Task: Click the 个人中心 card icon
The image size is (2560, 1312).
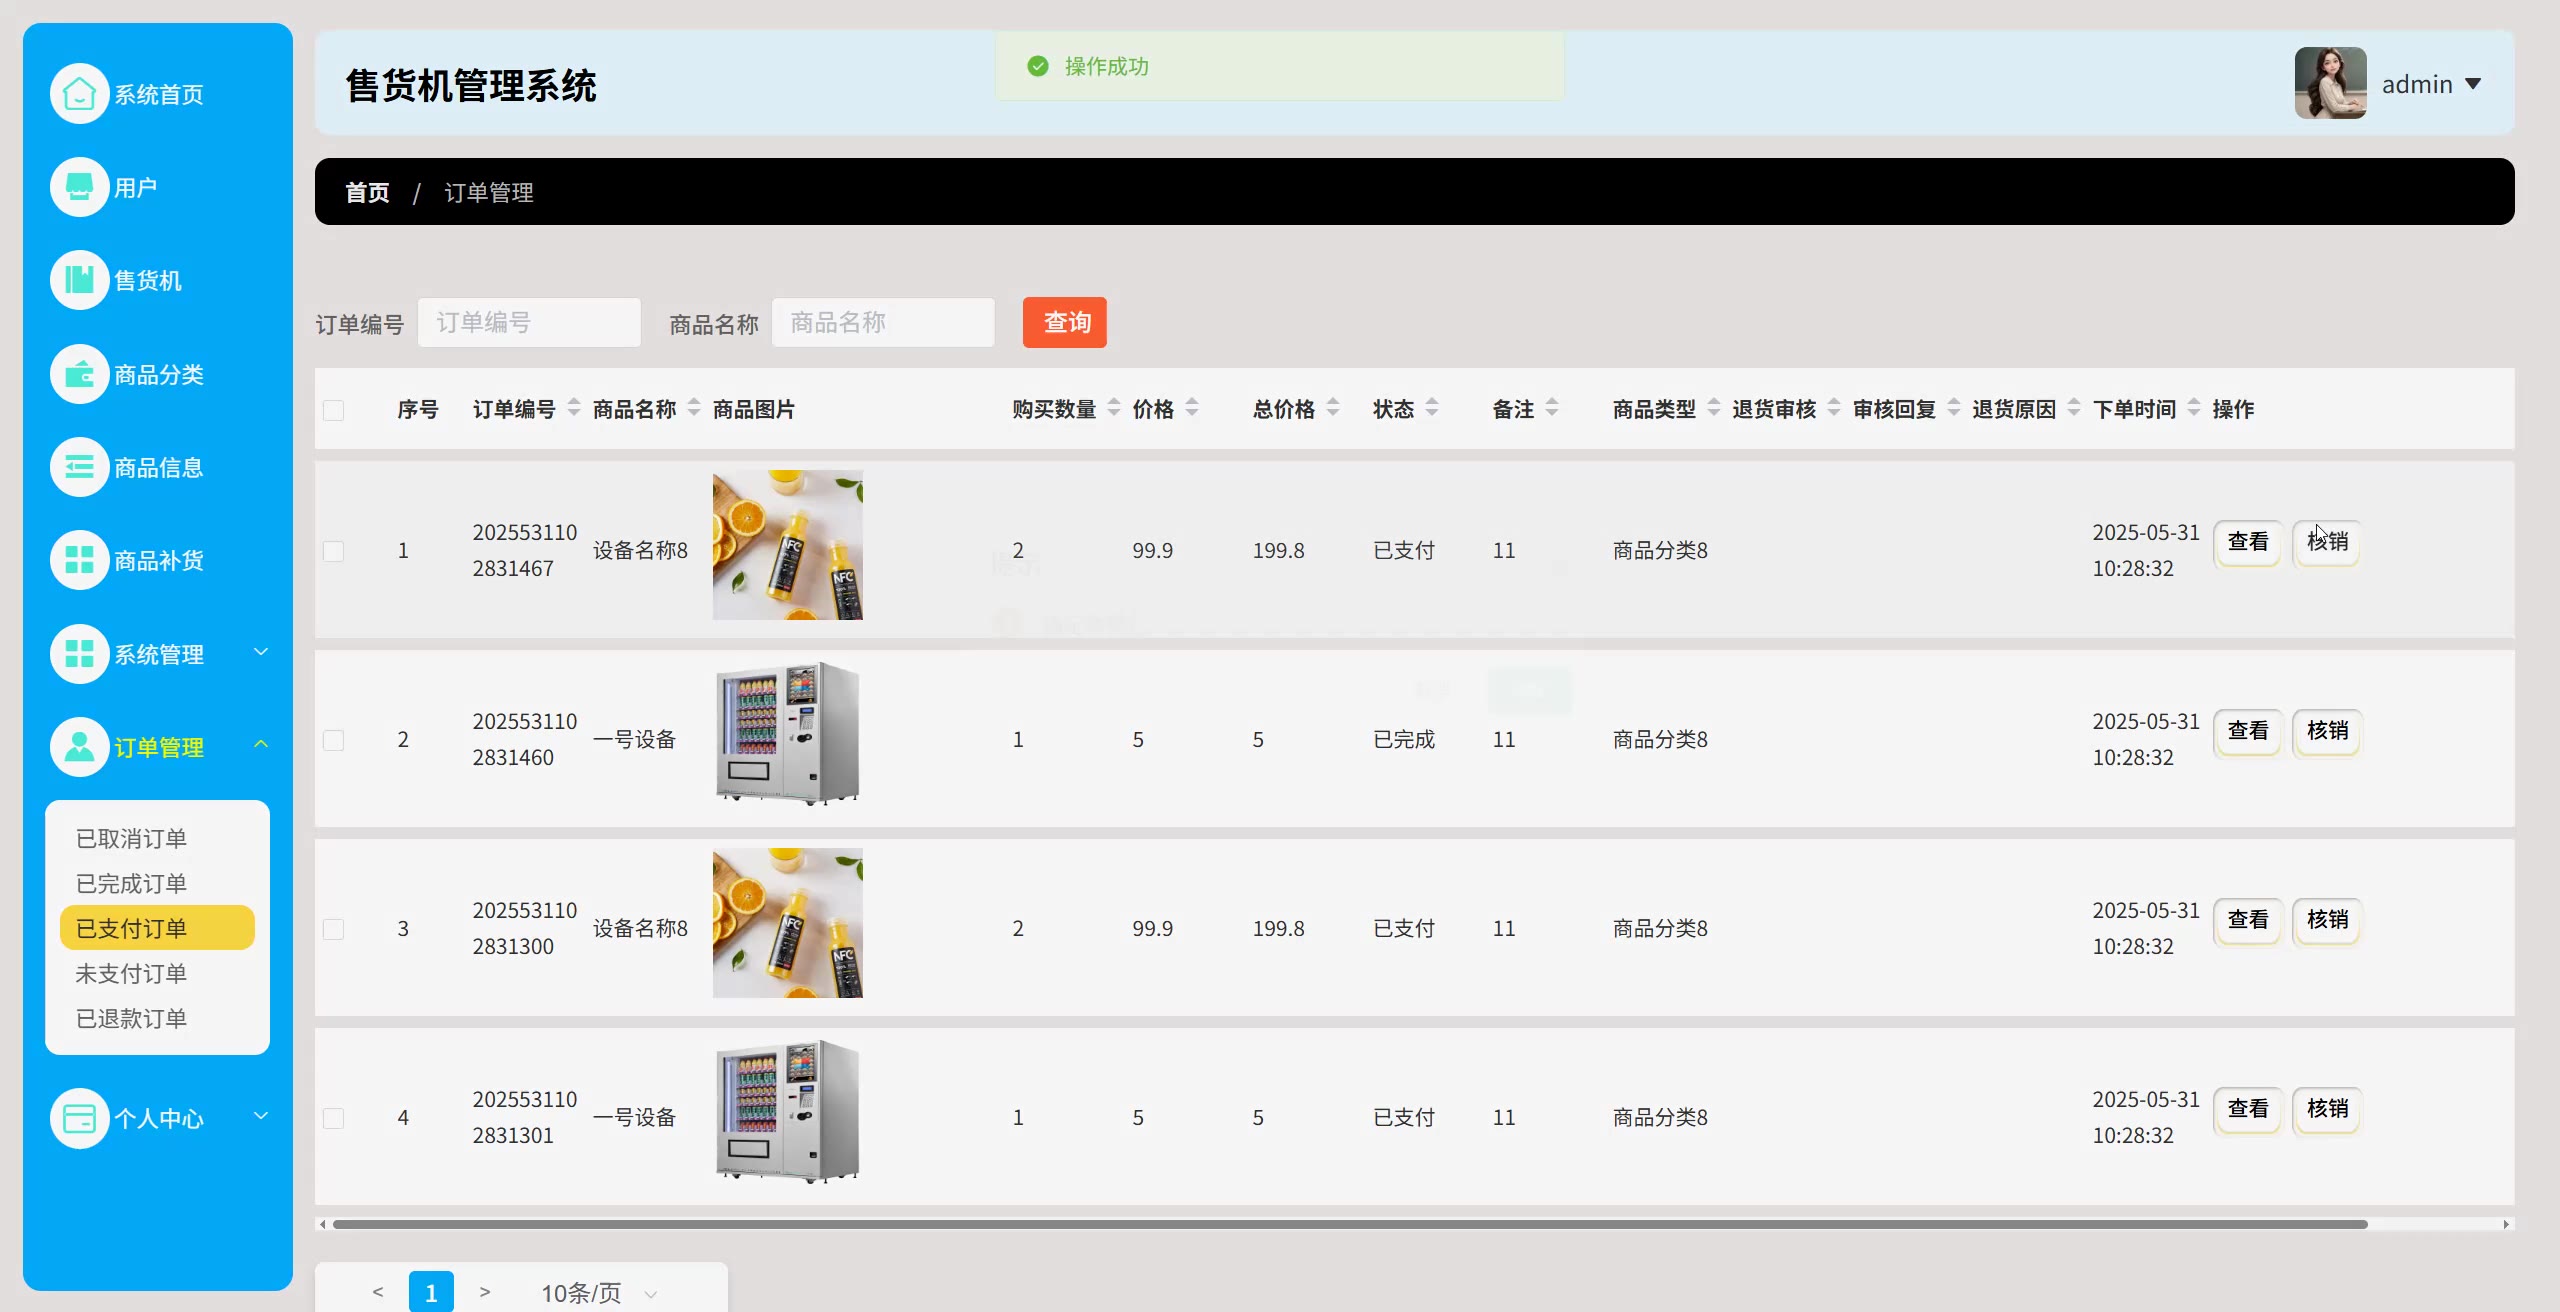Action: [x=79, y=1118]
